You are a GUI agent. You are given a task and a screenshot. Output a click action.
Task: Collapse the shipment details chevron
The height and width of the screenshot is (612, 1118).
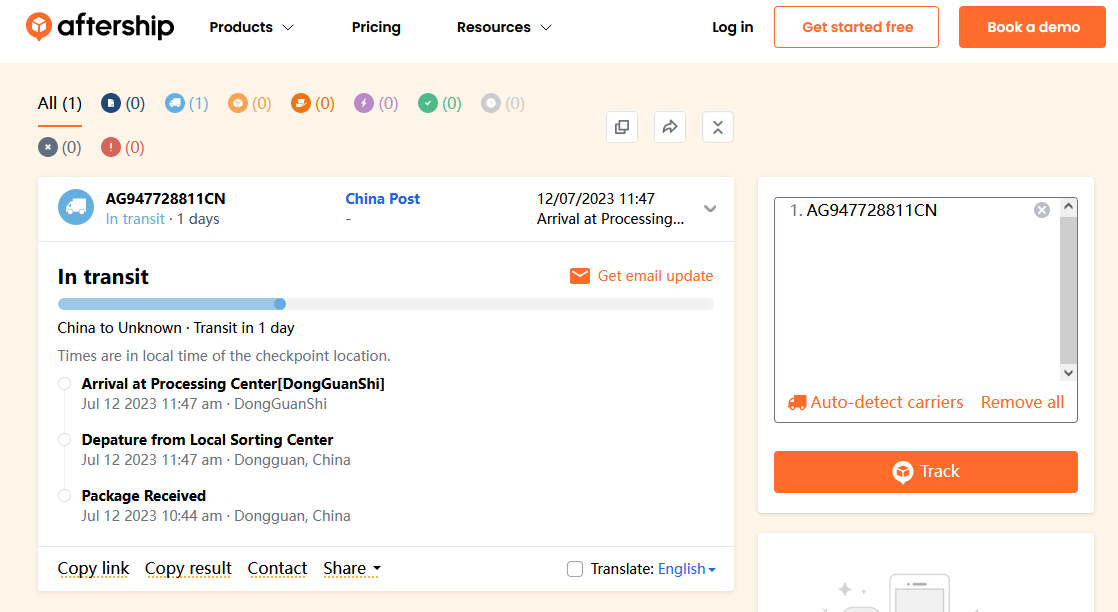tap(710, 209)
